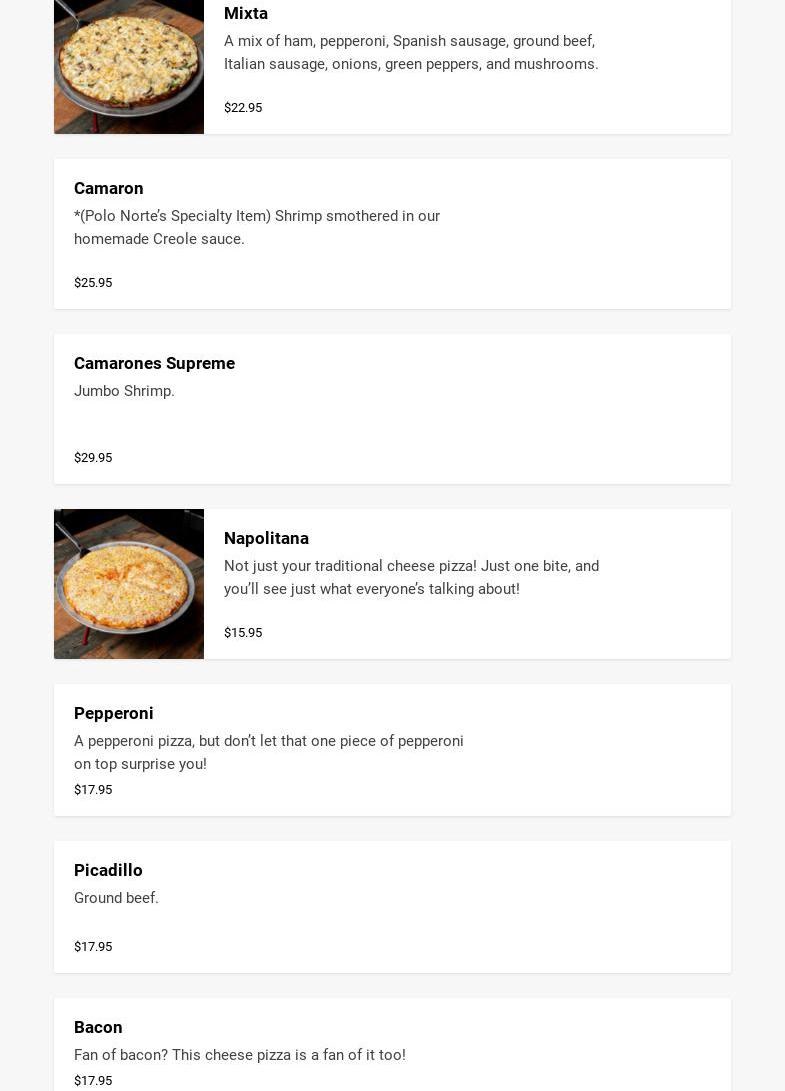This screenshot has width=785, height=1091.
Task: Click the Bacon 'Fan of bacon?' description
Action: point(240,1055)
